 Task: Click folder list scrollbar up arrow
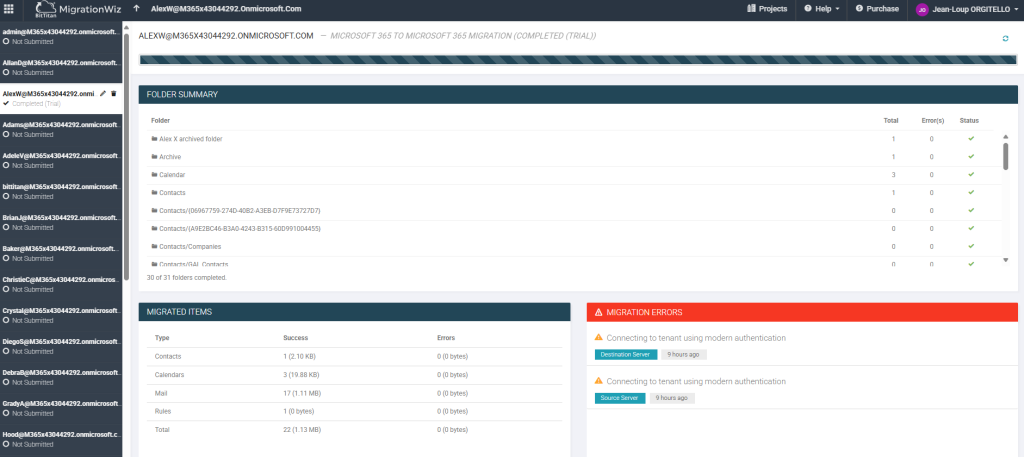[x=1006, y=136]
